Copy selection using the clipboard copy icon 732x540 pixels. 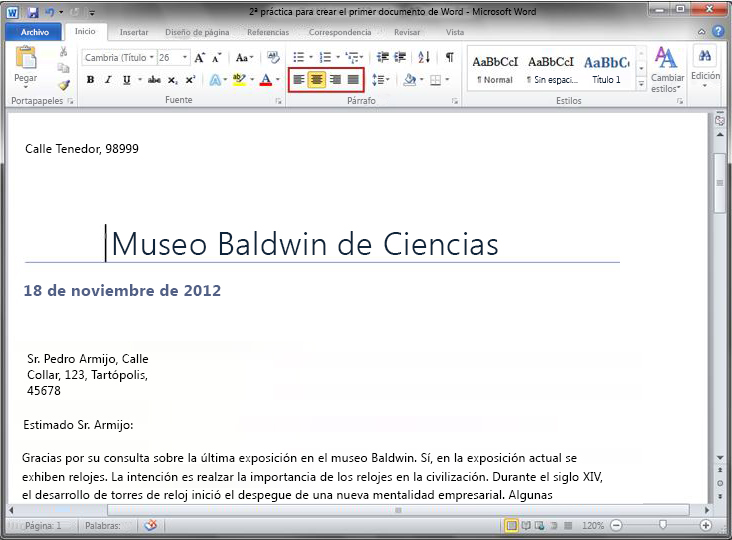63,69
